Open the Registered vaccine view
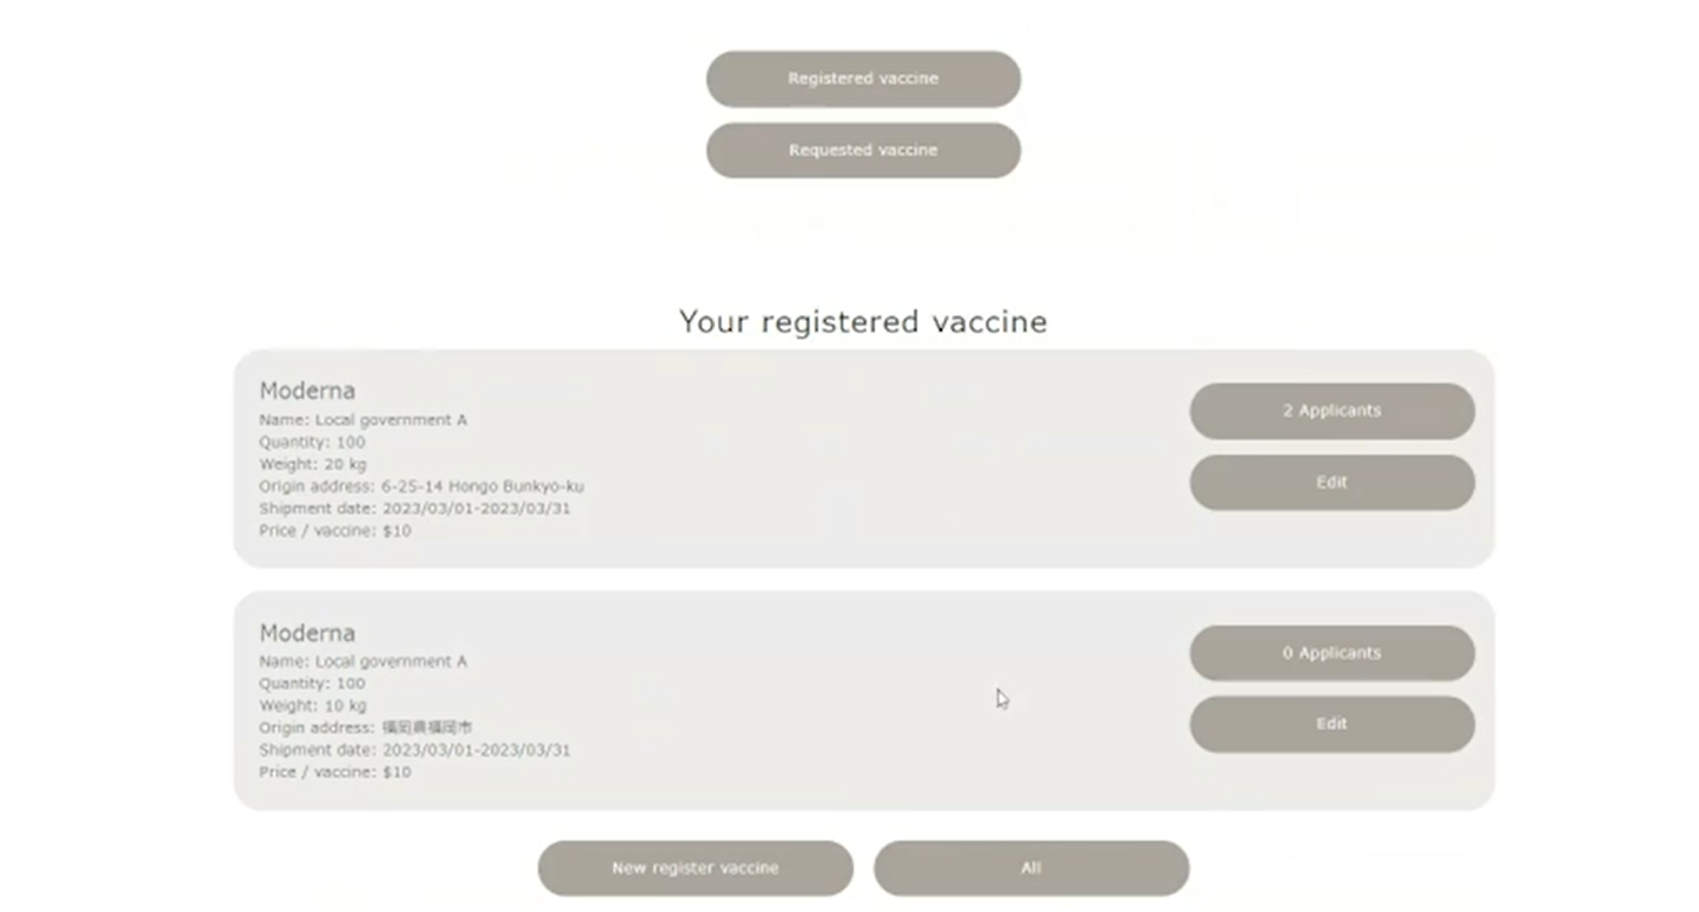Screen dimensions: 1699x912 click(863, 79)
